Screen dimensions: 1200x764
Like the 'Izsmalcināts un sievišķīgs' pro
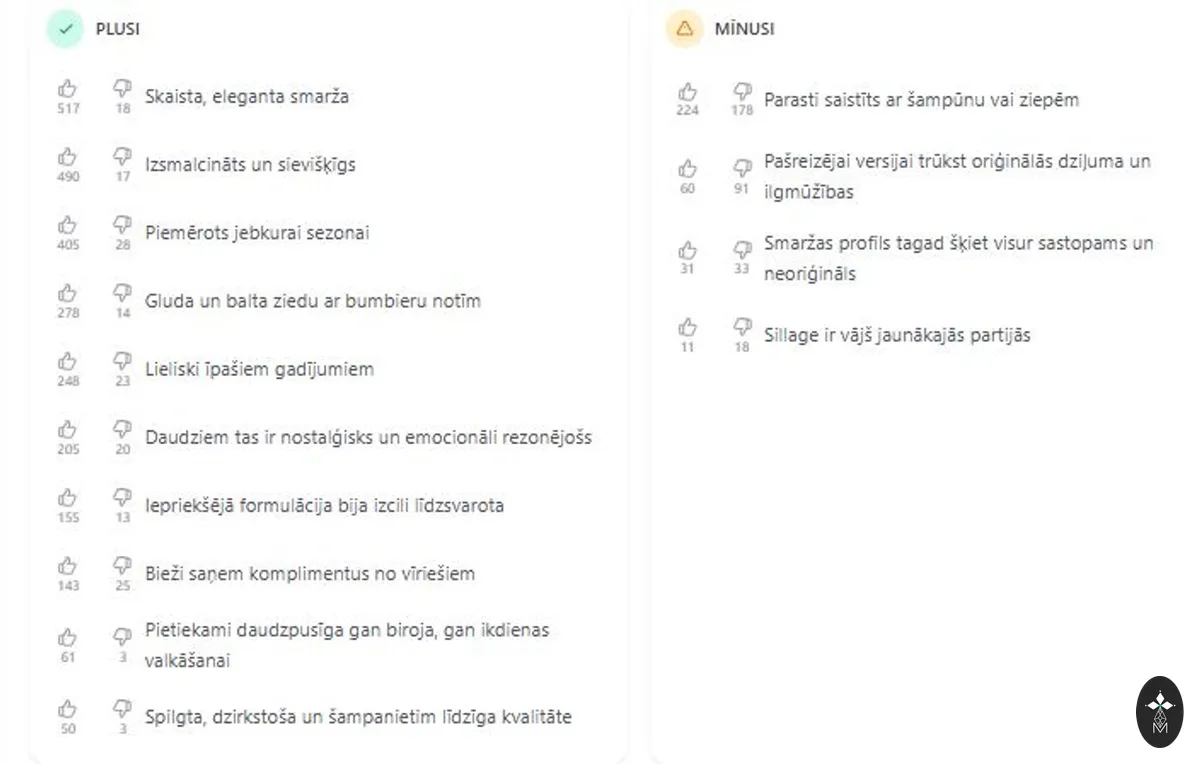68,156
